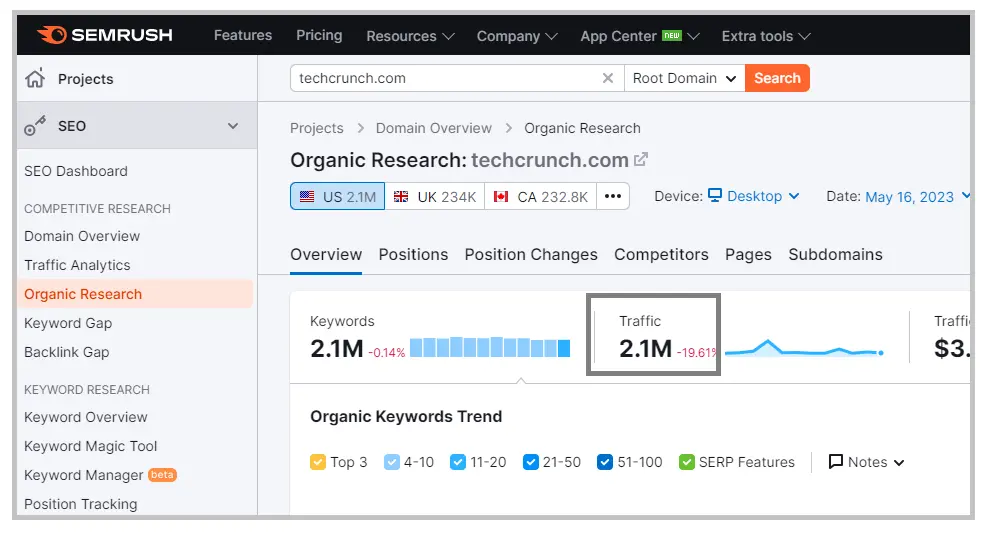
Task: Open Keyword Gap in sidebar
Action: coord(68,323)
